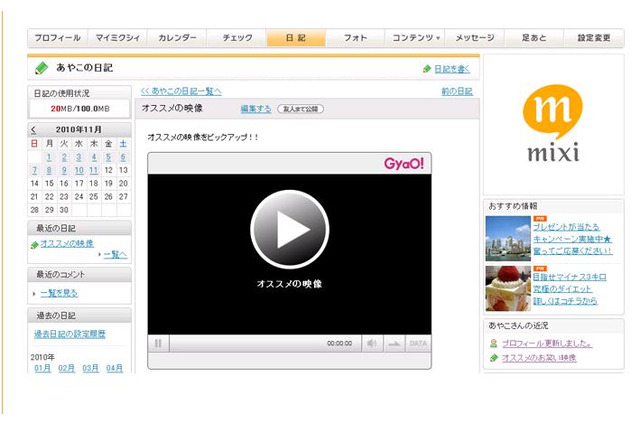Image resolution: width=640 pixels, height=426 pixels.
Task: Click the pencil icon beside オススメのお笑い映像
Action: click(494, 358)
